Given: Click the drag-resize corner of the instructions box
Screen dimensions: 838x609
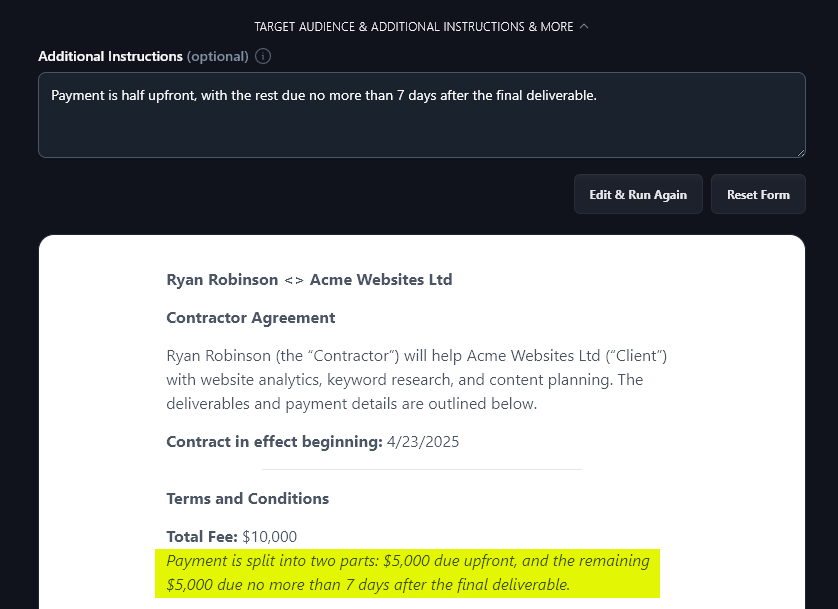Looking at the screenshot, I should (x=800, y=151).
